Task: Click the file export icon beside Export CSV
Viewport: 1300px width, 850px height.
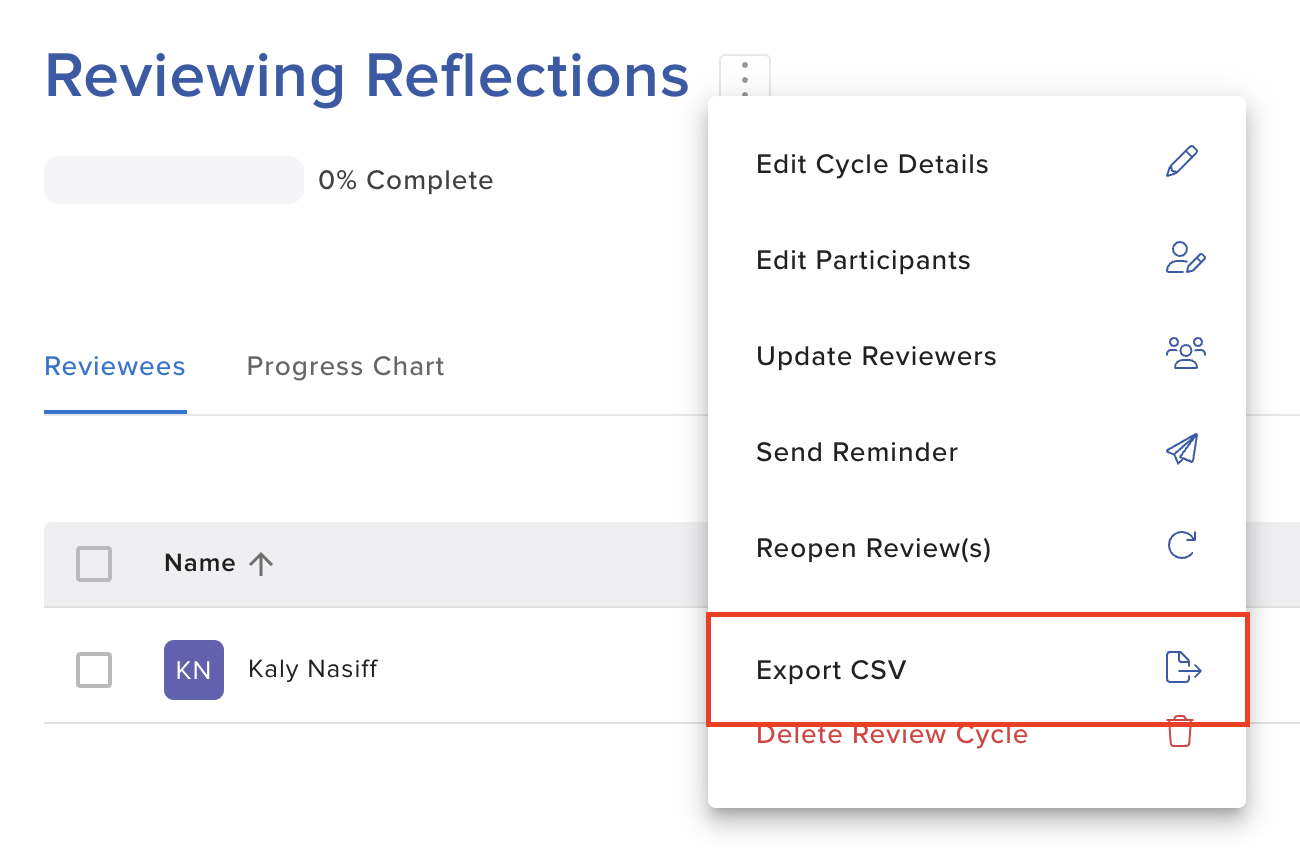Action: (1183, 666)
